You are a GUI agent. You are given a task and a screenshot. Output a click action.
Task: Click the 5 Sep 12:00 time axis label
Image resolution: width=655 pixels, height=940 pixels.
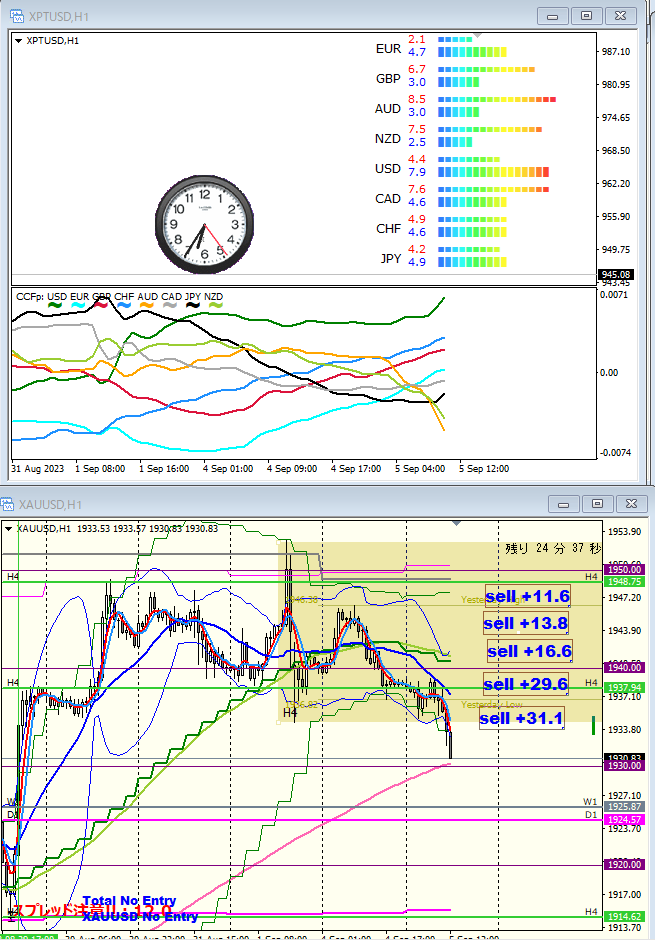pos(484,469)
